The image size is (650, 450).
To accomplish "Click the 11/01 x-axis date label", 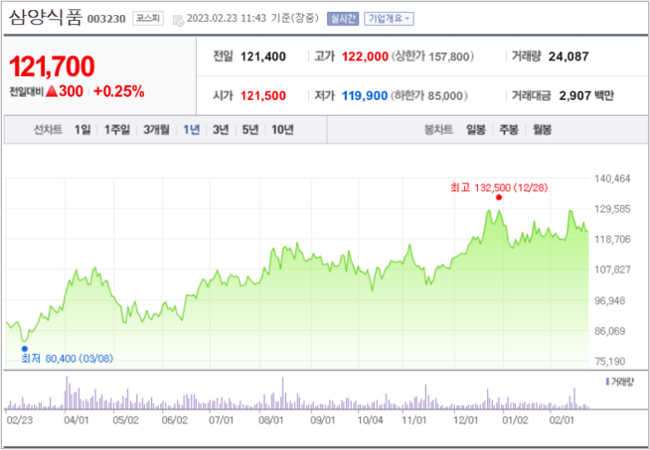I will point(415,420).
